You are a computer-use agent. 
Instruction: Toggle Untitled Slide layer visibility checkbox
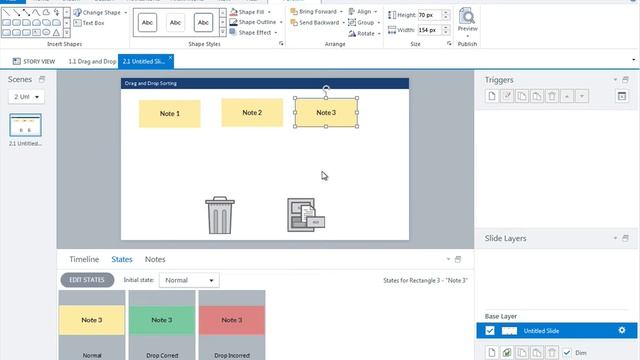490,331
